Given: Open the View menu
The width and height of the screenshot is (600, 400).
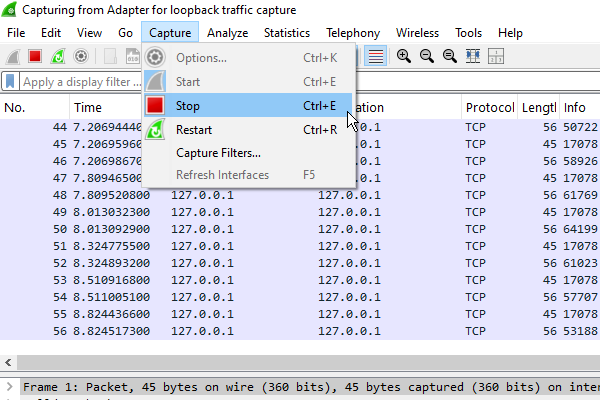Looking at the screenshot, I should pos(89,33).
